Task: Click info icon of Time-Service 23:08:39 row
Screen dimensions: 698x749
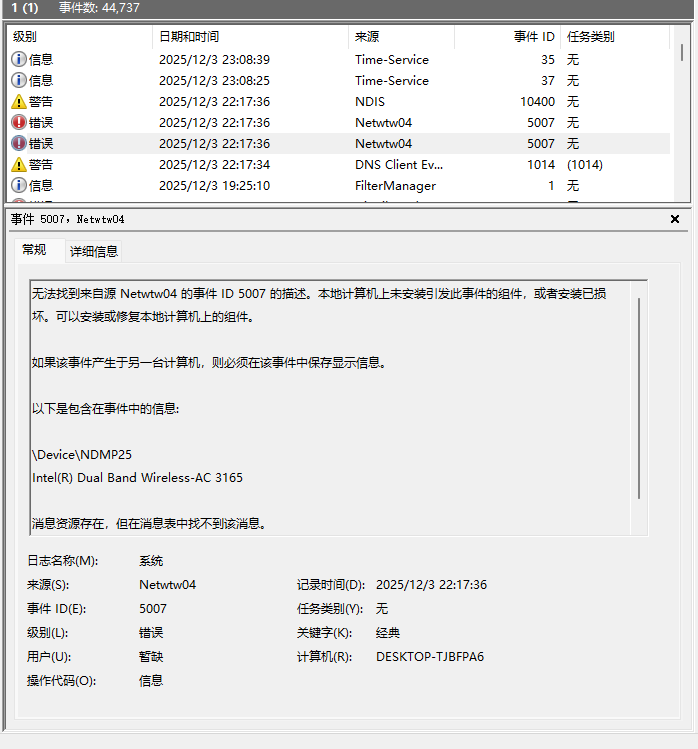Action: (19, 59)
